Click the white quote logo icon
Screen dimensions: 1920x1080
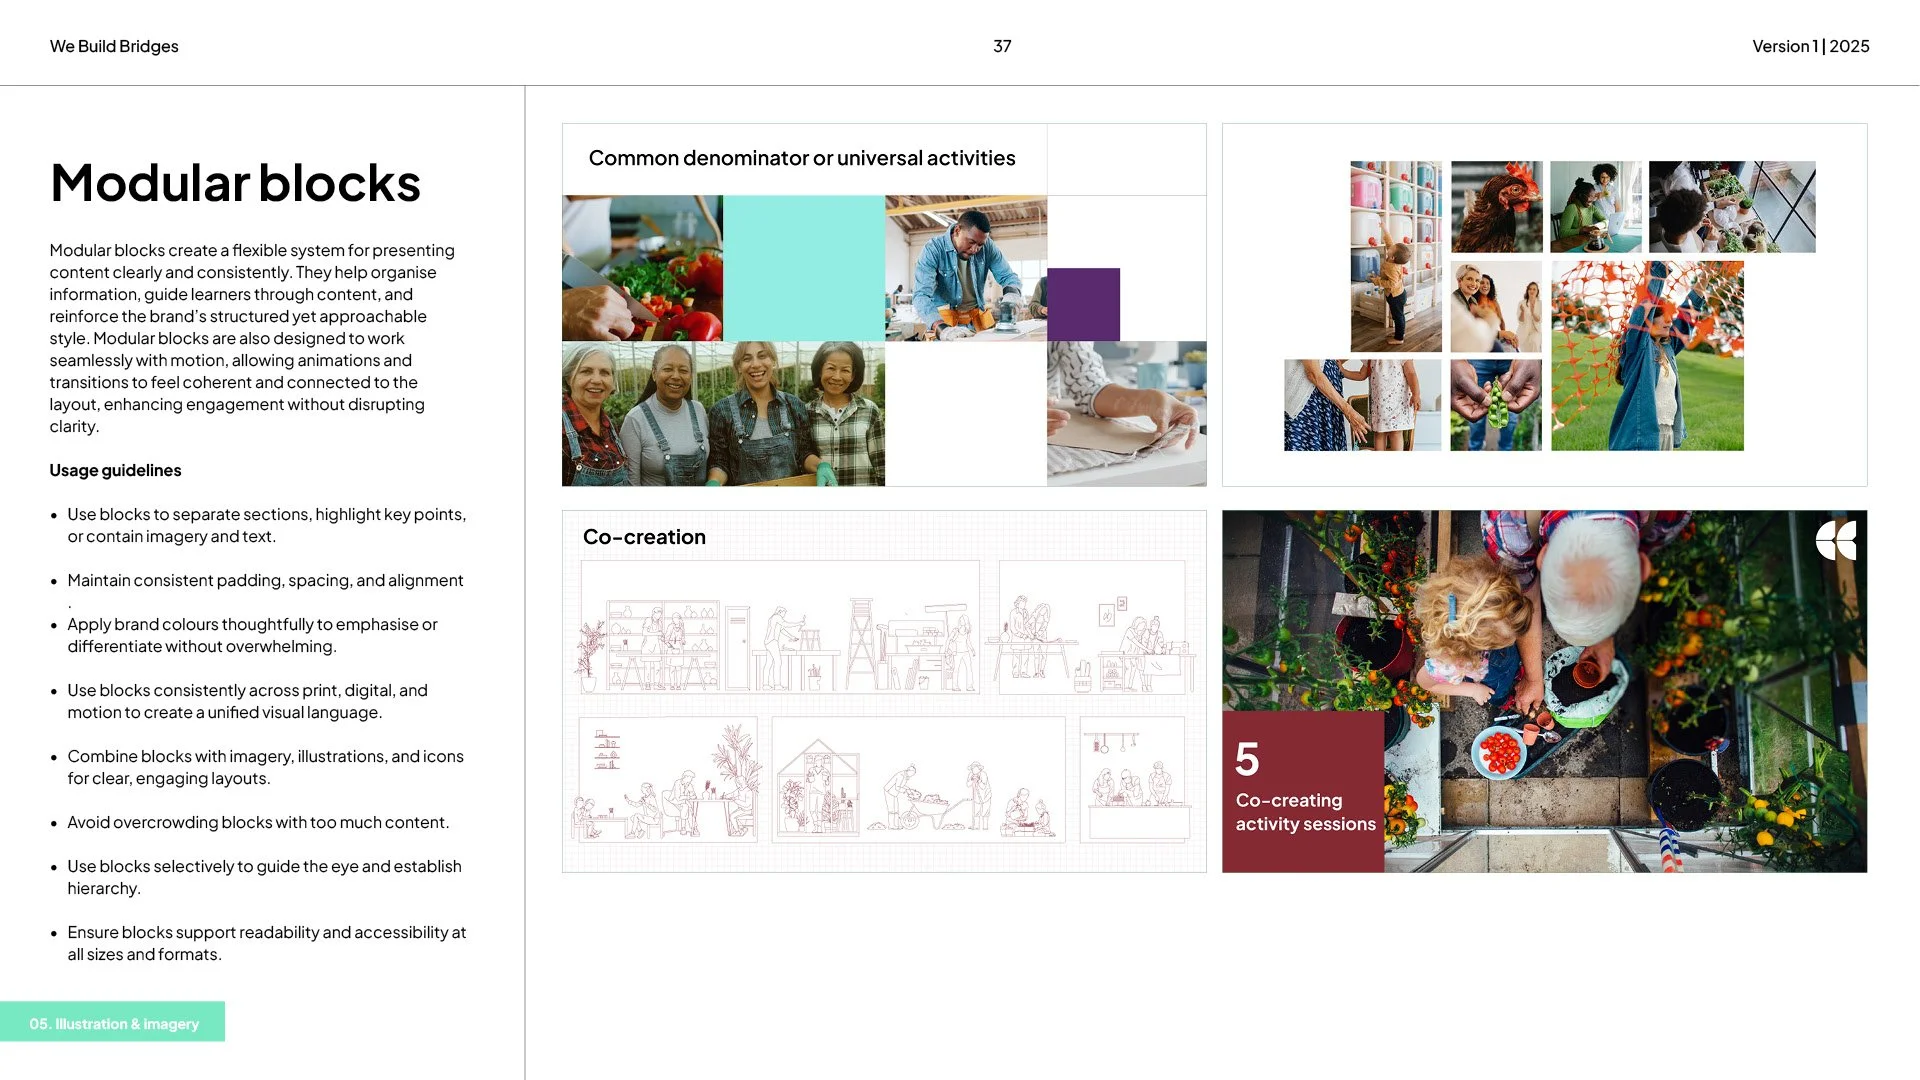tap(1836, 541)
